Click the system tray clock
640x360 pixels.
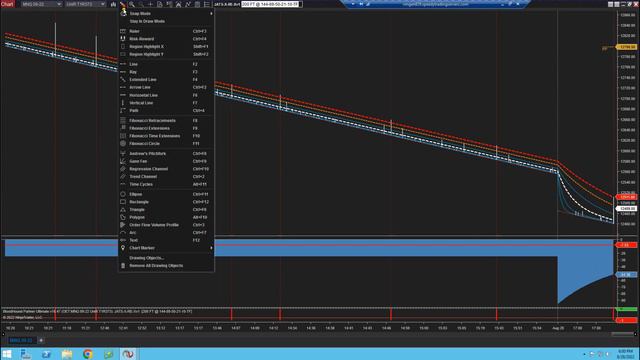point(625,354)
